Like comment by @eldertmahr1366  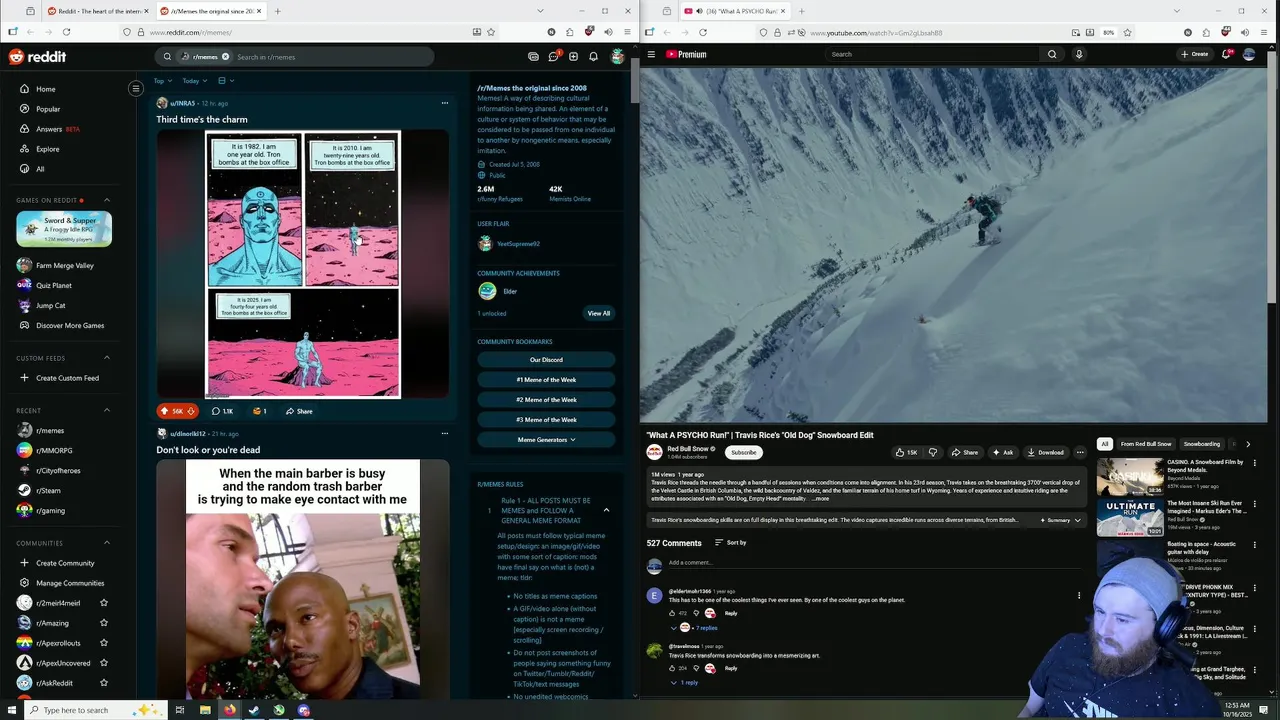click(672, 613)
